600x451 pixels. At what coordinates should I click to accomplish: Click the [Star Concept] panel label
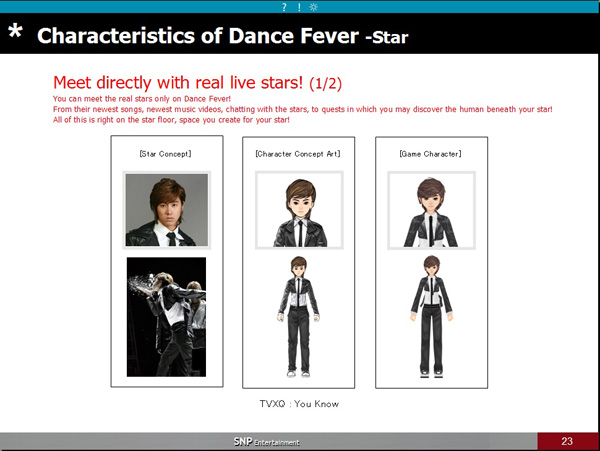pyautogui.click(x=166, y=153)
